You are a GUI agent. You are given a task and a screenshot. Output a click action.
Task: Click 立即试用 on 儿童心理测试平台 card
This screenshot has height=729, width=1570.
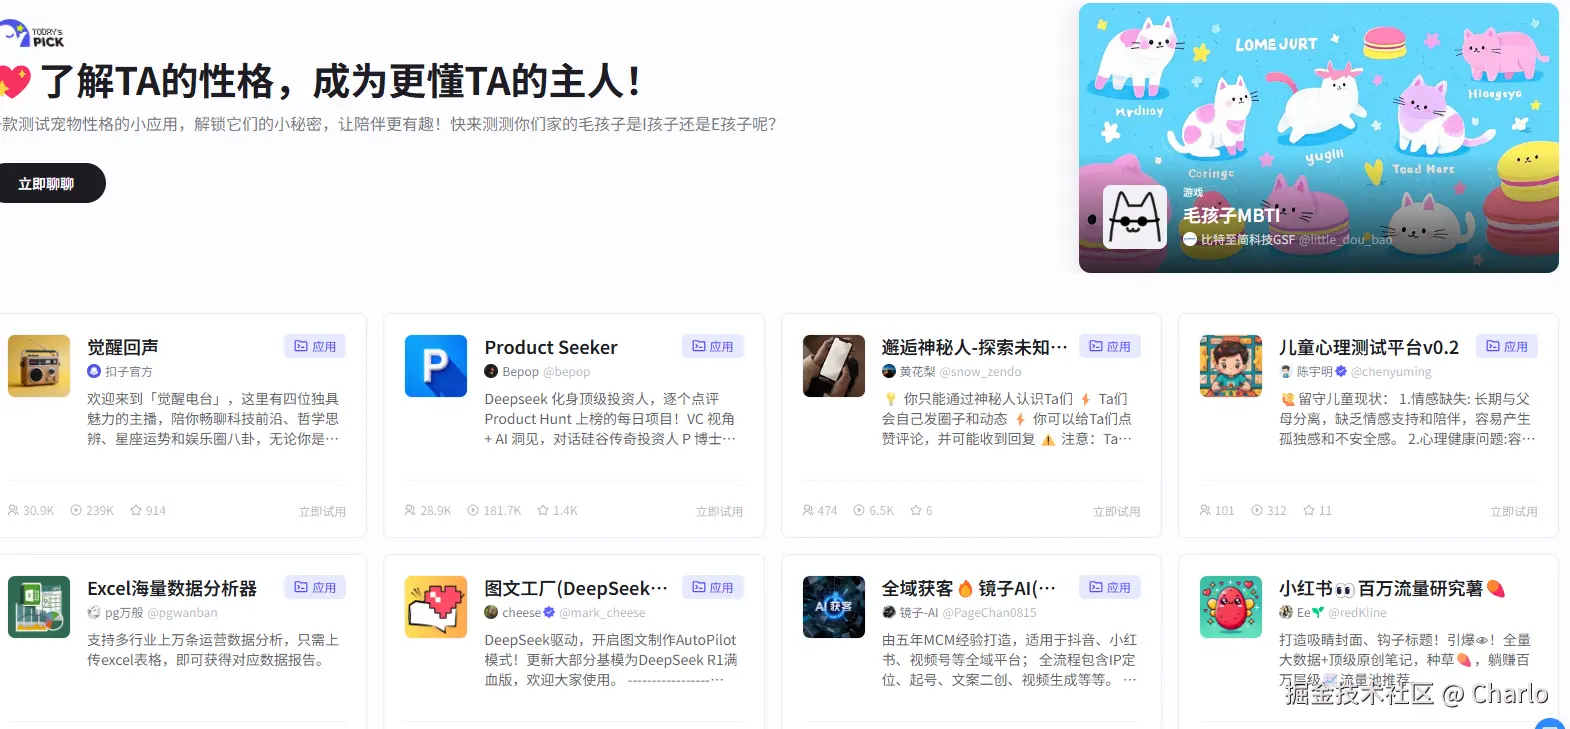click(1514, 511)
